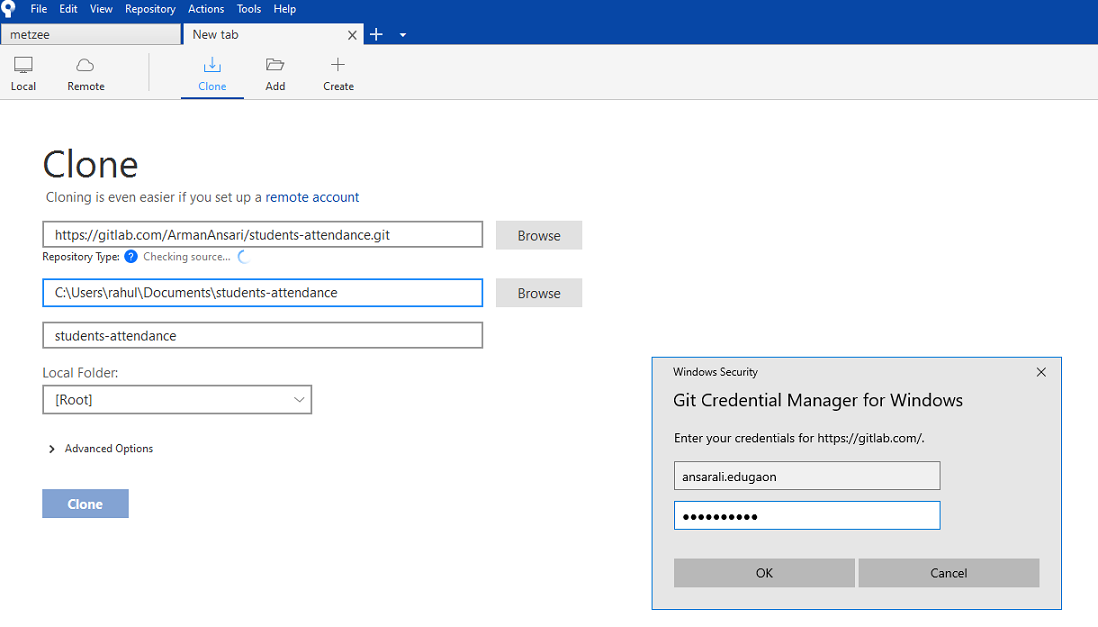The height and width of the screenshot is (627, 1098).
Task: Cancel the credential dialog
Action: (949, 573)
